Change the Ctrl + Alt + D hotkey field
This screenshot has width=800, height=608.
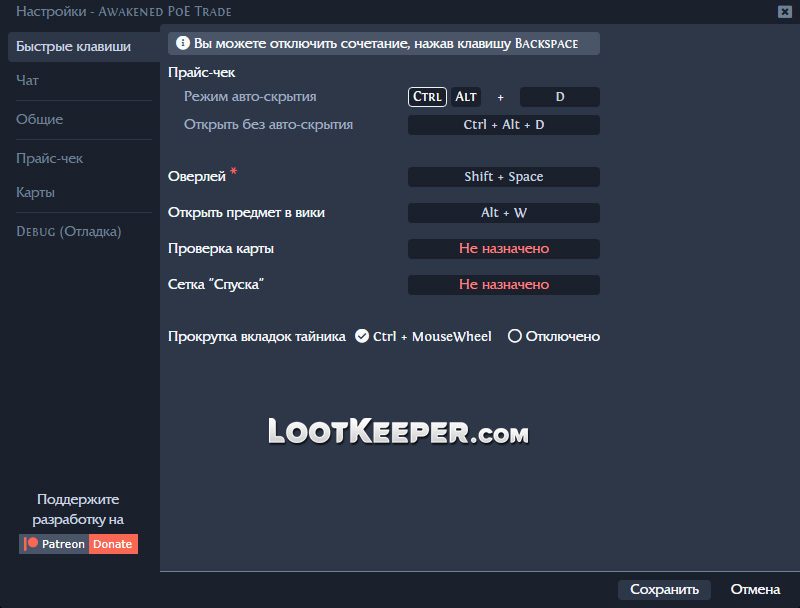[x=504, y=125]
